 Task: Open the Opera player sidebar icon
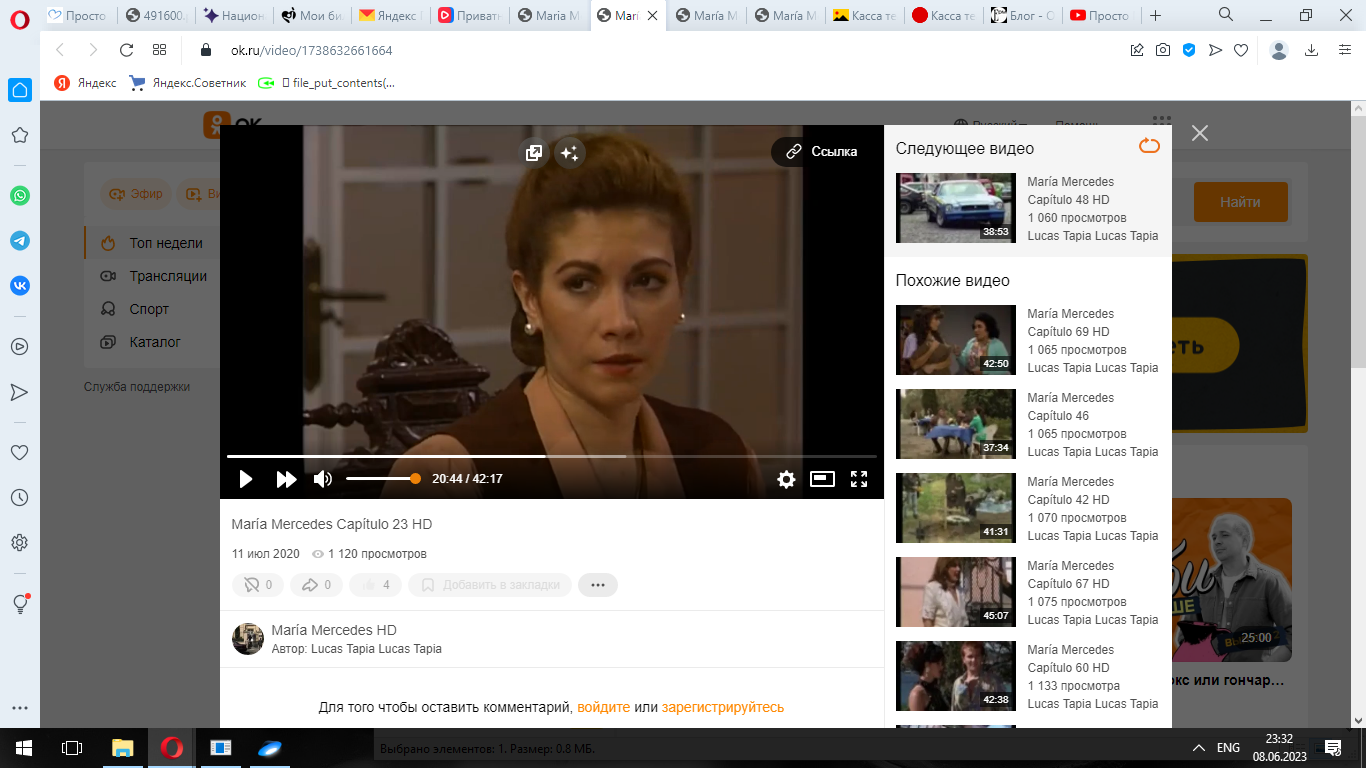tap(19, 347)
